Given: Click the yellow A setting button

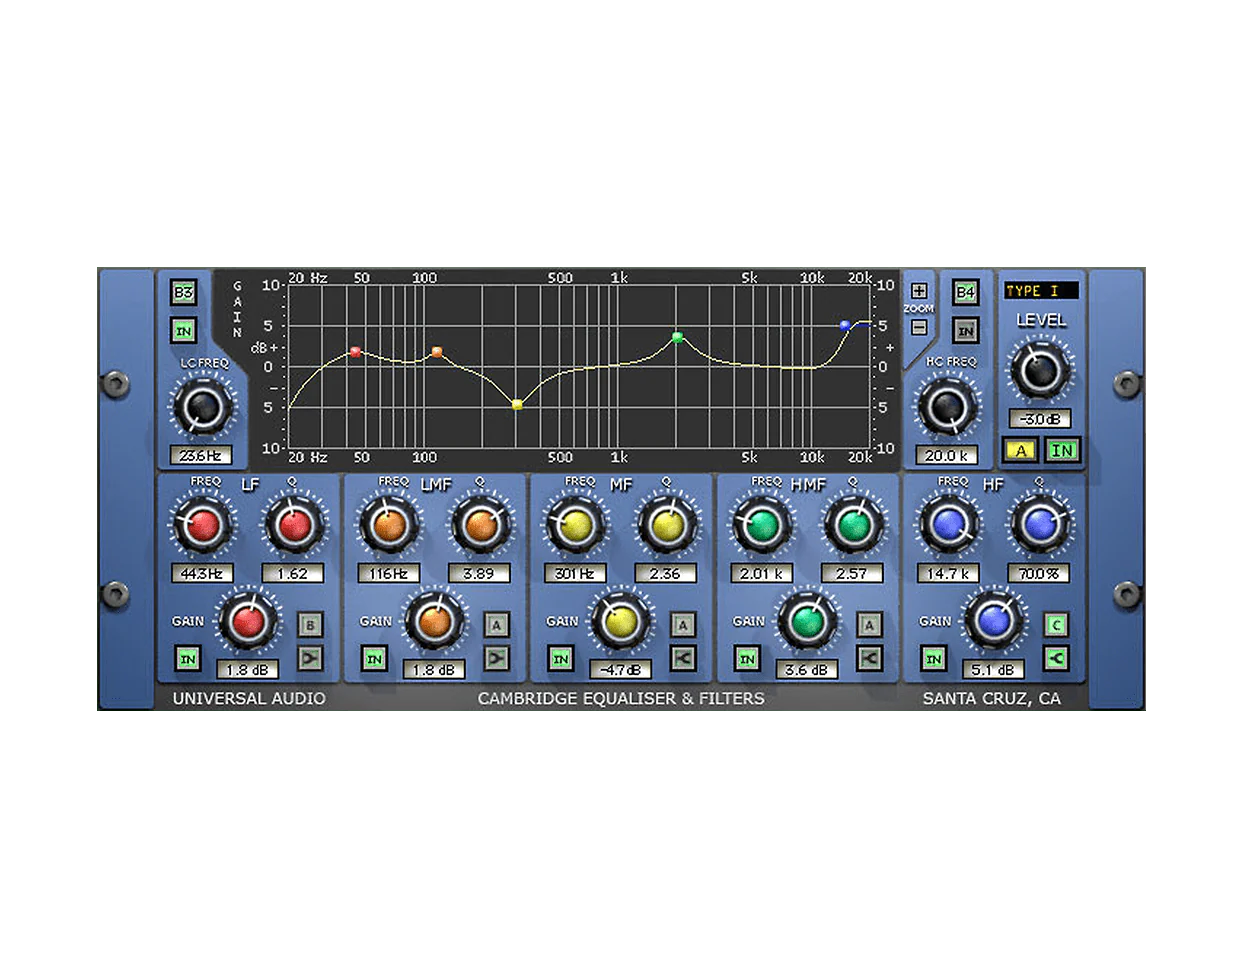Looking at the screenshot, I should pyautogui.click(x=1020, y=450).
